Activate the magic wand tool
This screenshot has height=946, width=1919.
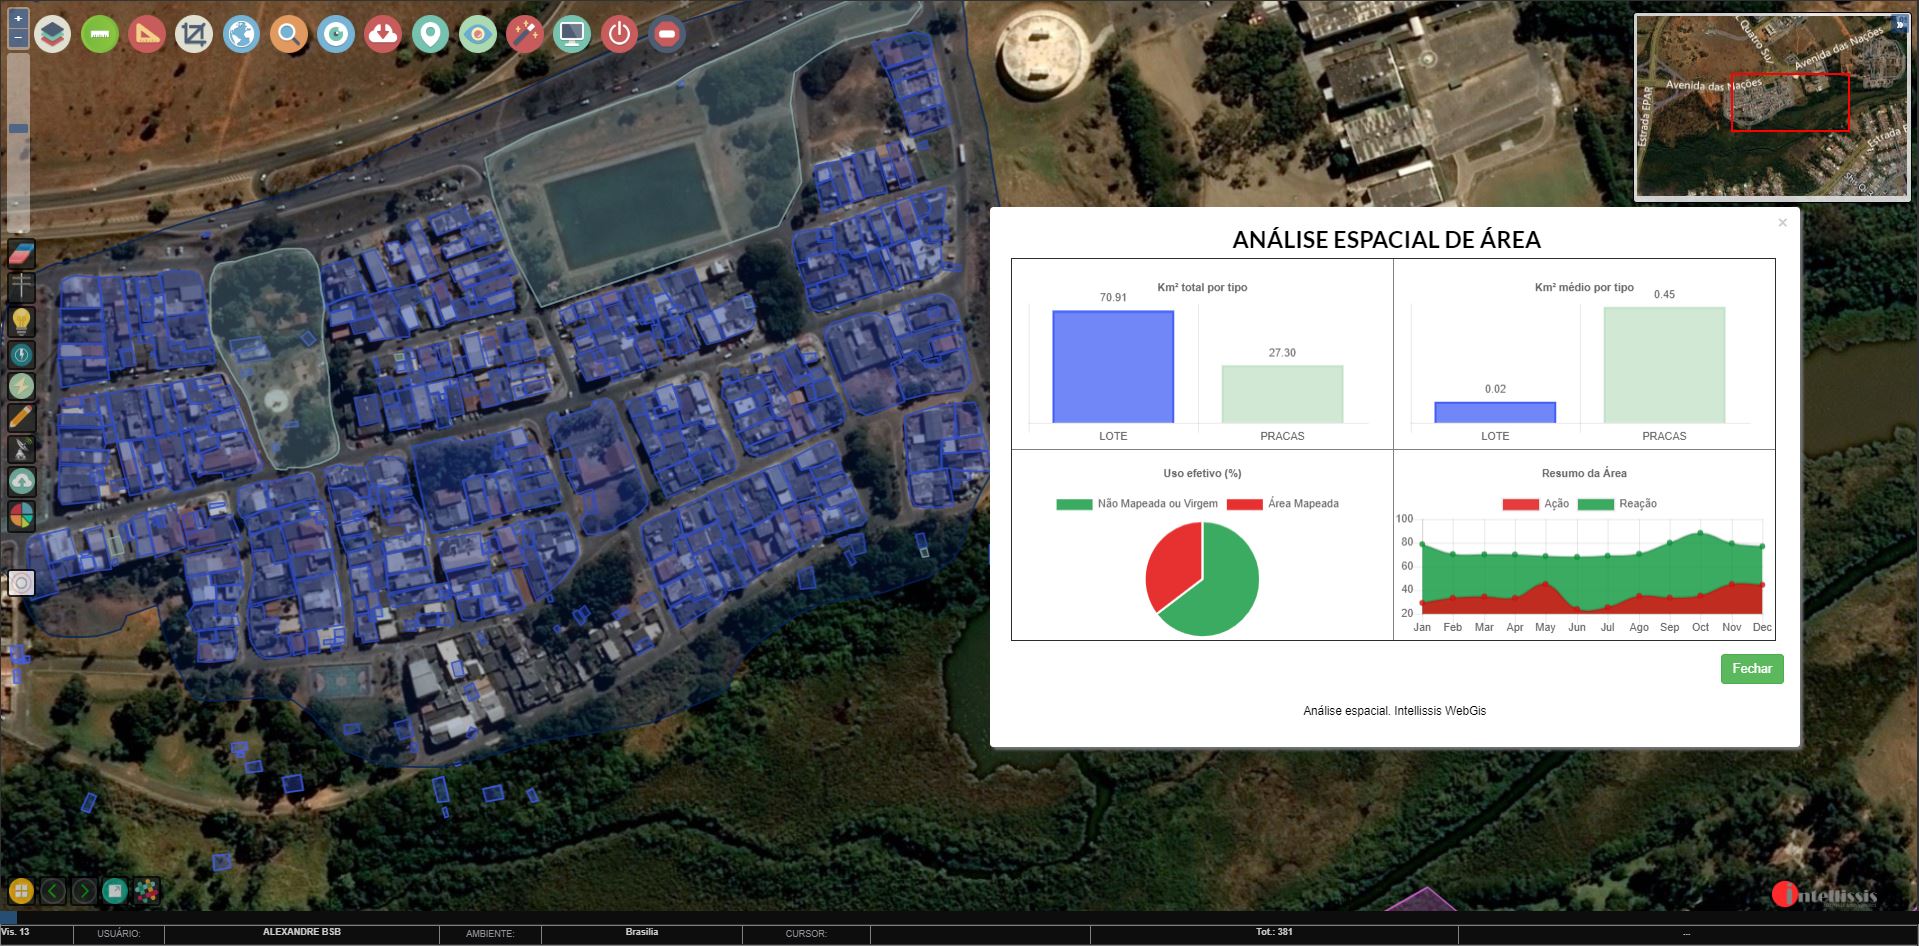pyautogui.click(x=524, y=35)
